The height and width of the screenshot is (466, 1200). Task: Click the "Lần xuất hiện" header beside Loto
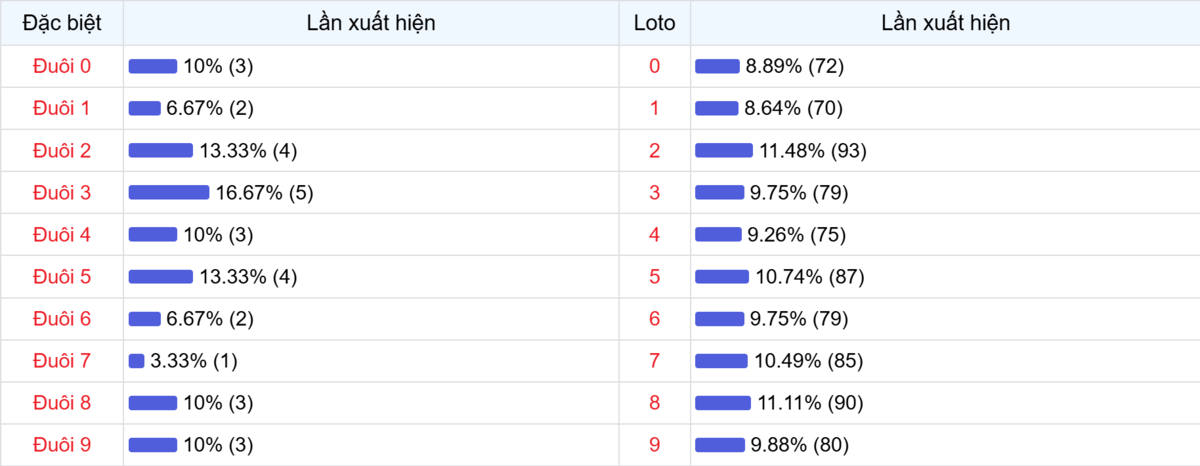[x=945, y=23]
